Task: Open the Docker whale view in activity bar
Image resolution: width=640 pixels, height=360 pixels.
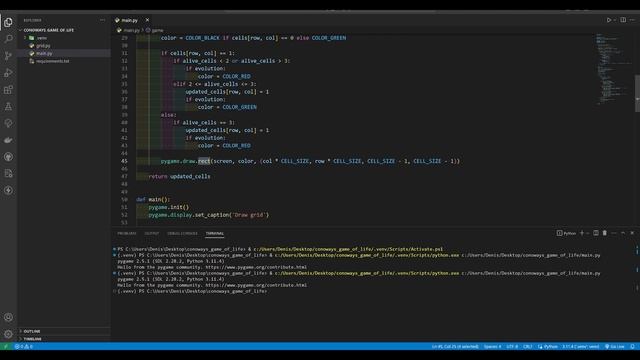Action: point(8,140)
